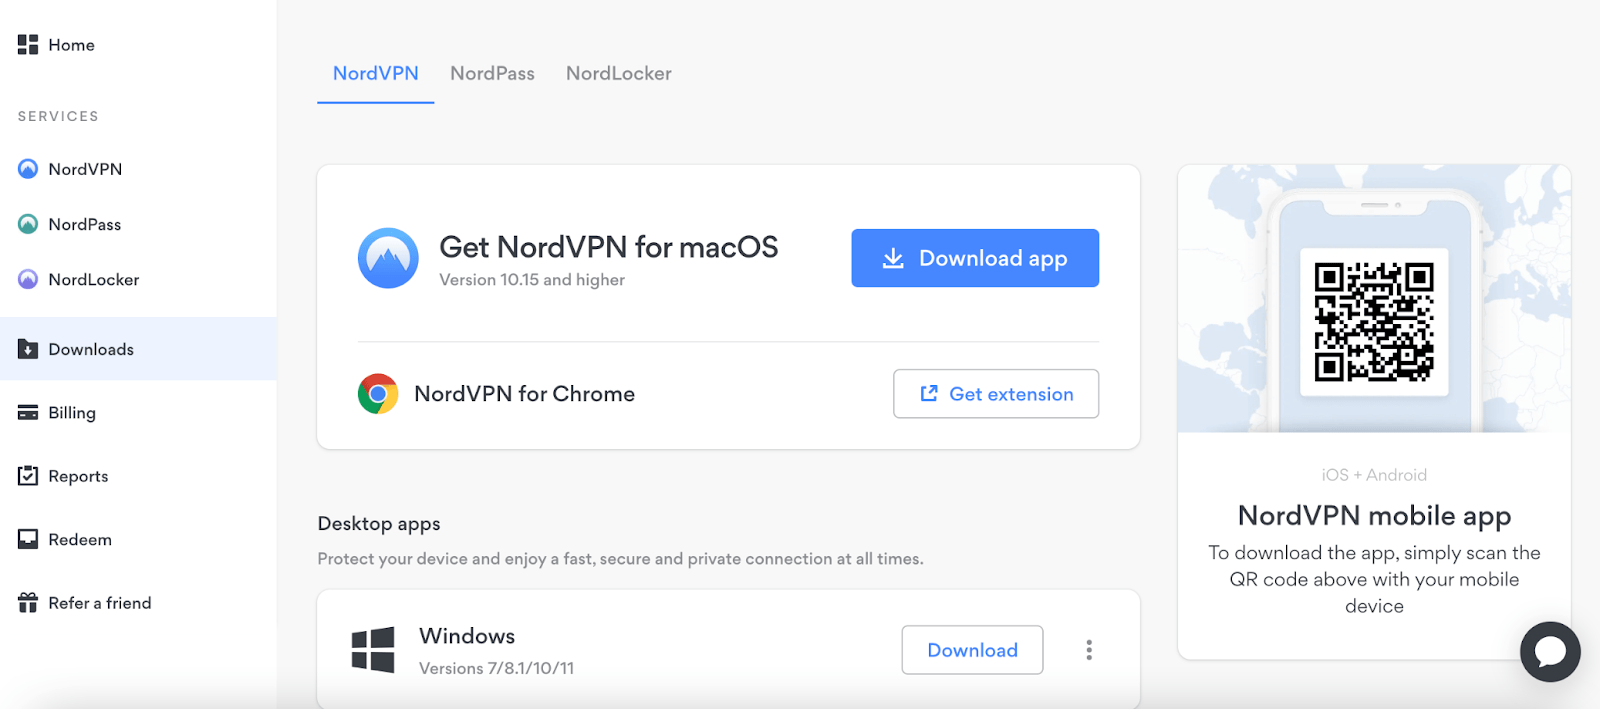Switch to the NordPass tab
Screen dimensions: 1600x709
[492, 73]
